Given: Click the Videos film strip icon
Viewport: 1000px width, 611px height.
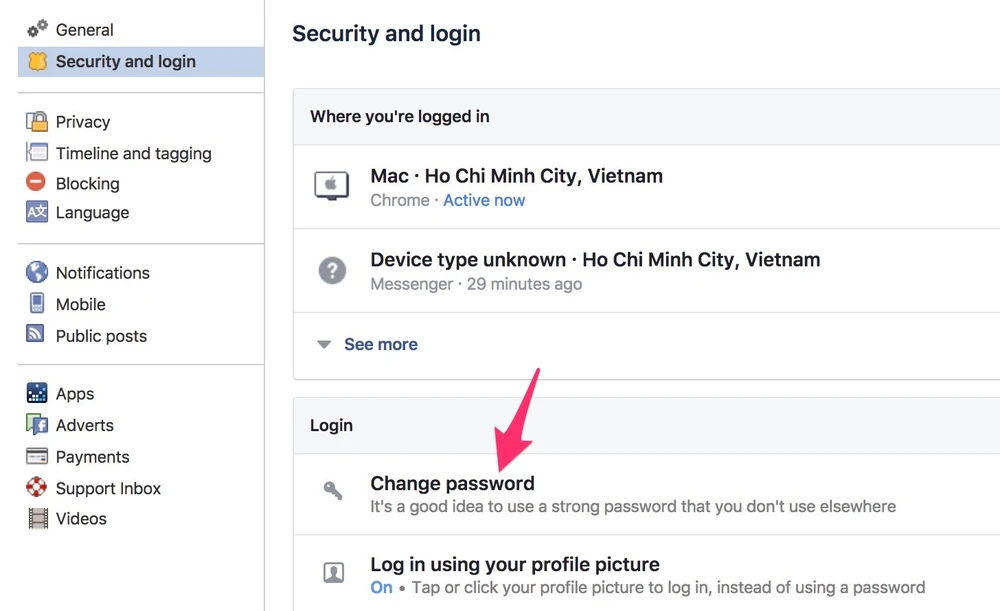Looking at the screenshot, I should pyautogui.click(x=38, y=518).
